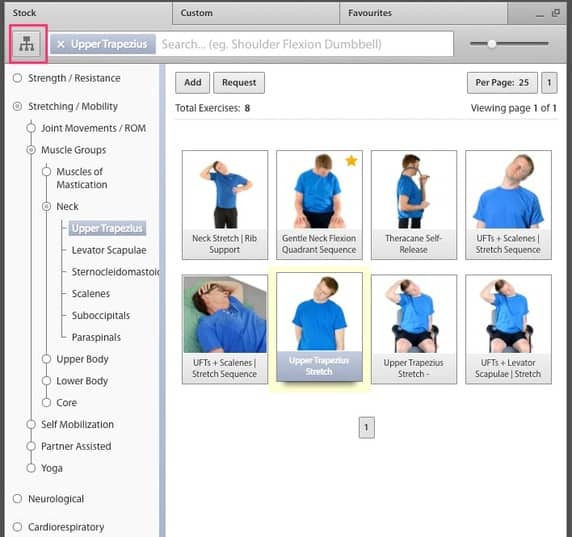This screenshot has width=572, height=537.
Task: Select Paraspinals in the tree
Action: point(96,337)
